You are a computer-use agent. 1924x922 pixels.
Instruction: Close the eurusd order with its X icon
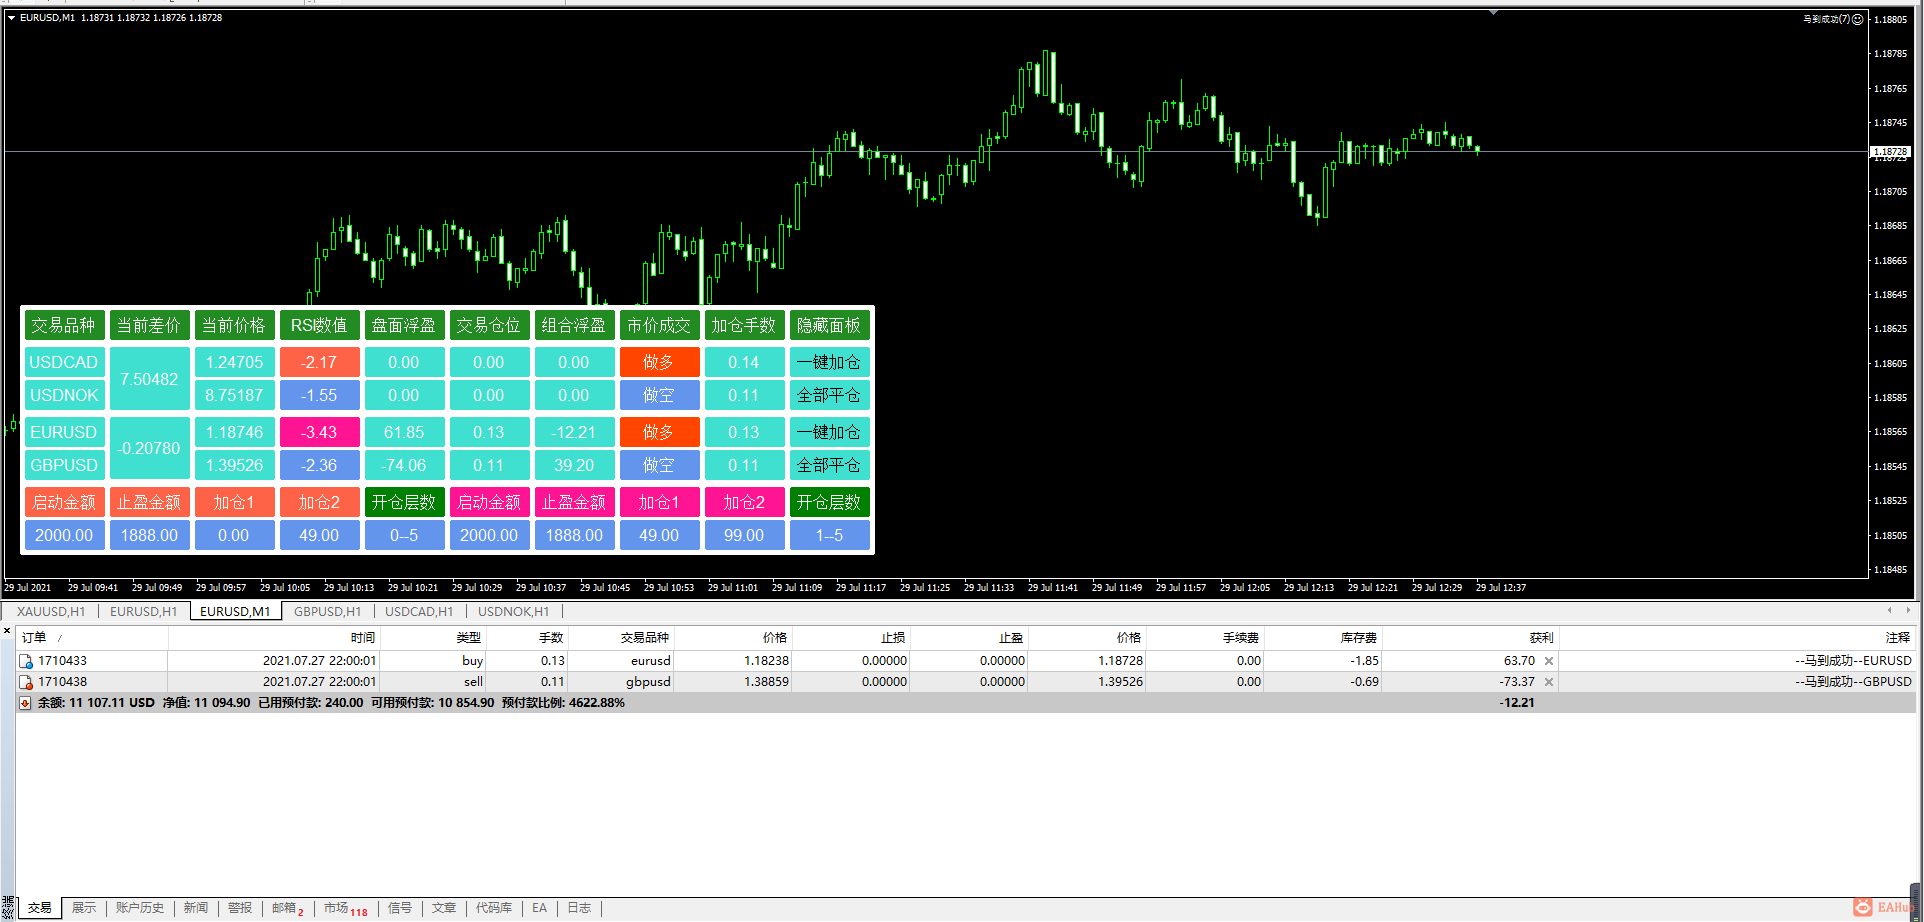click(x=1549, y=661)
